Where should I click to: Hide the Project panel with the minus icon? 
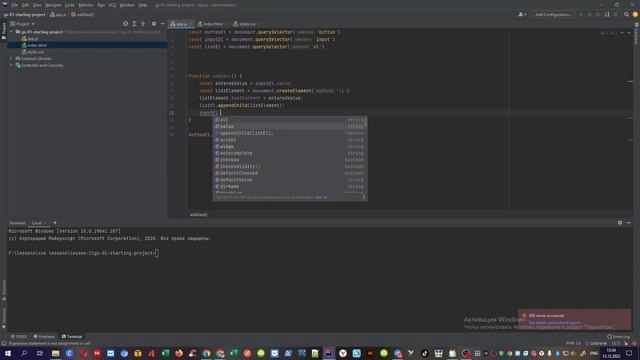(162, 24)
